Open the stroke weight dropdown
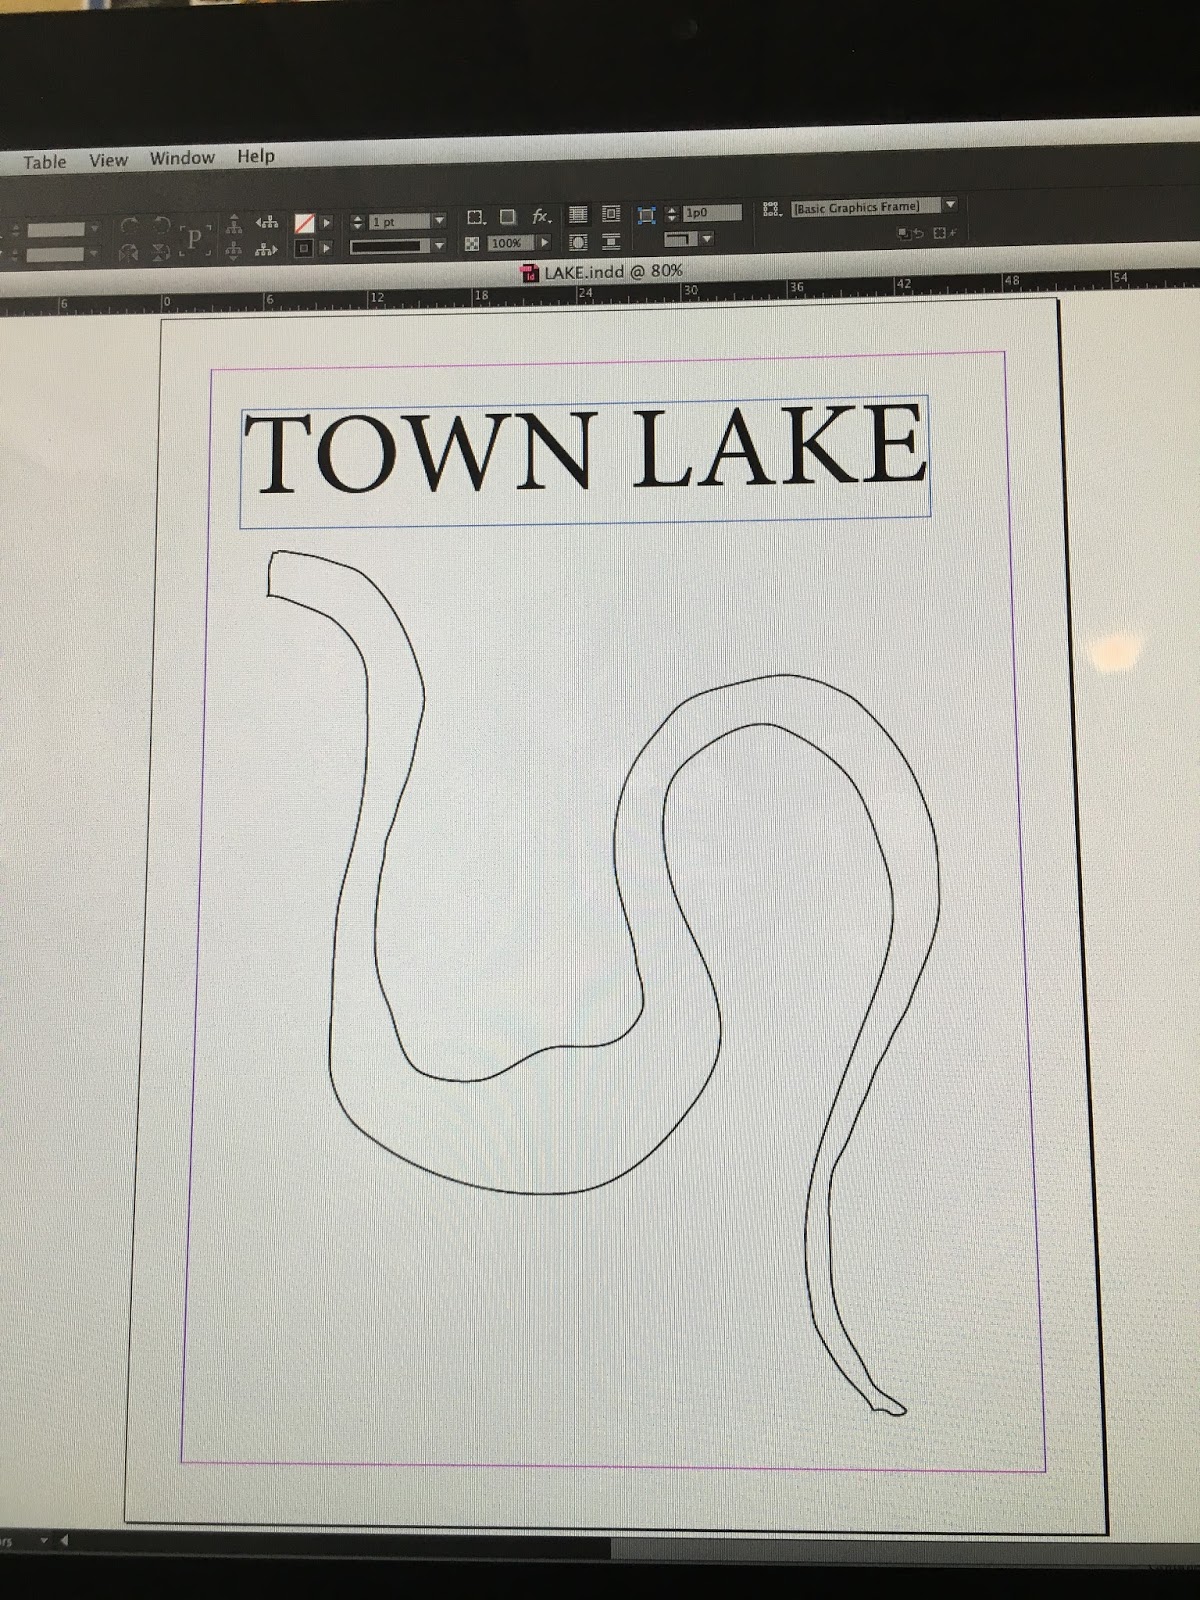Viewport: 1200px width, 1600px height. (439, 220)
